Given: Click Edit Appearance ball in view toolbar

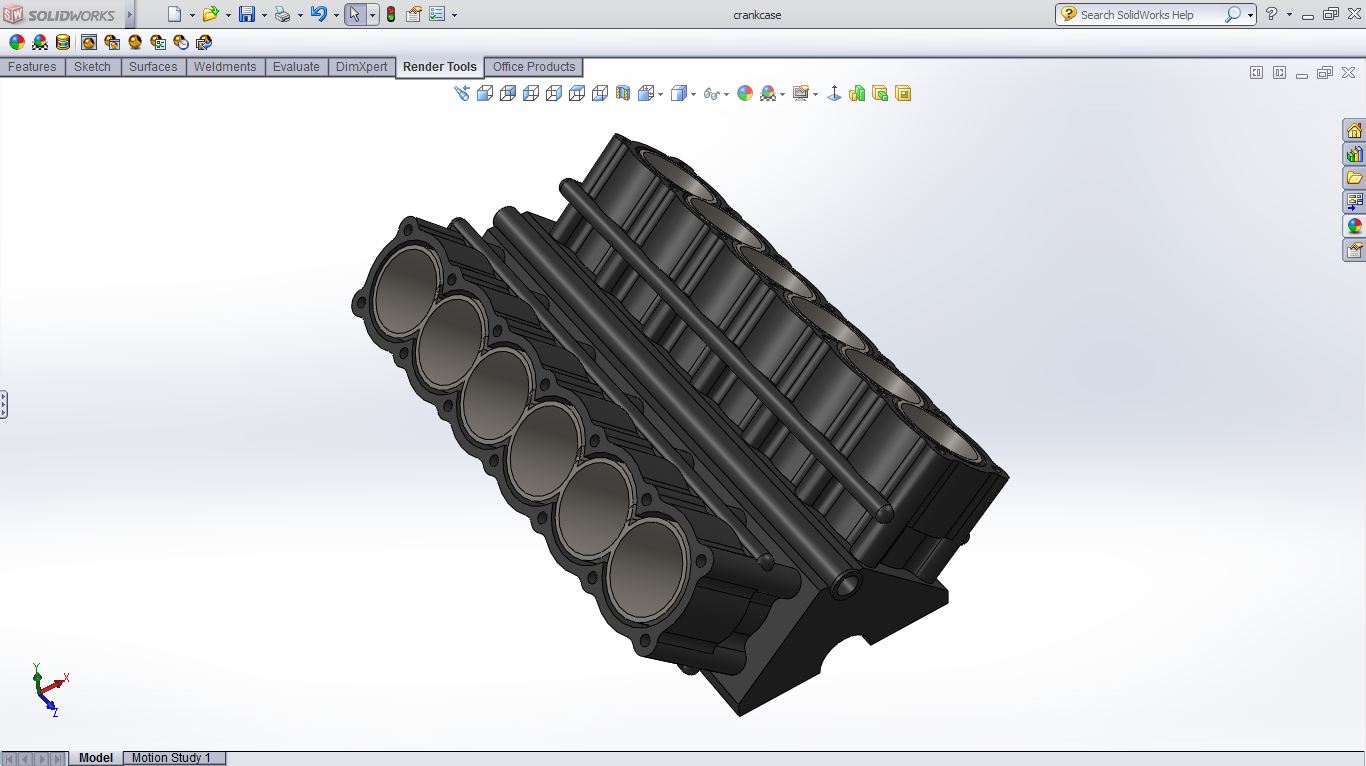Looking at the screenshot, I should pyautogui.click(x=745, y=93).
